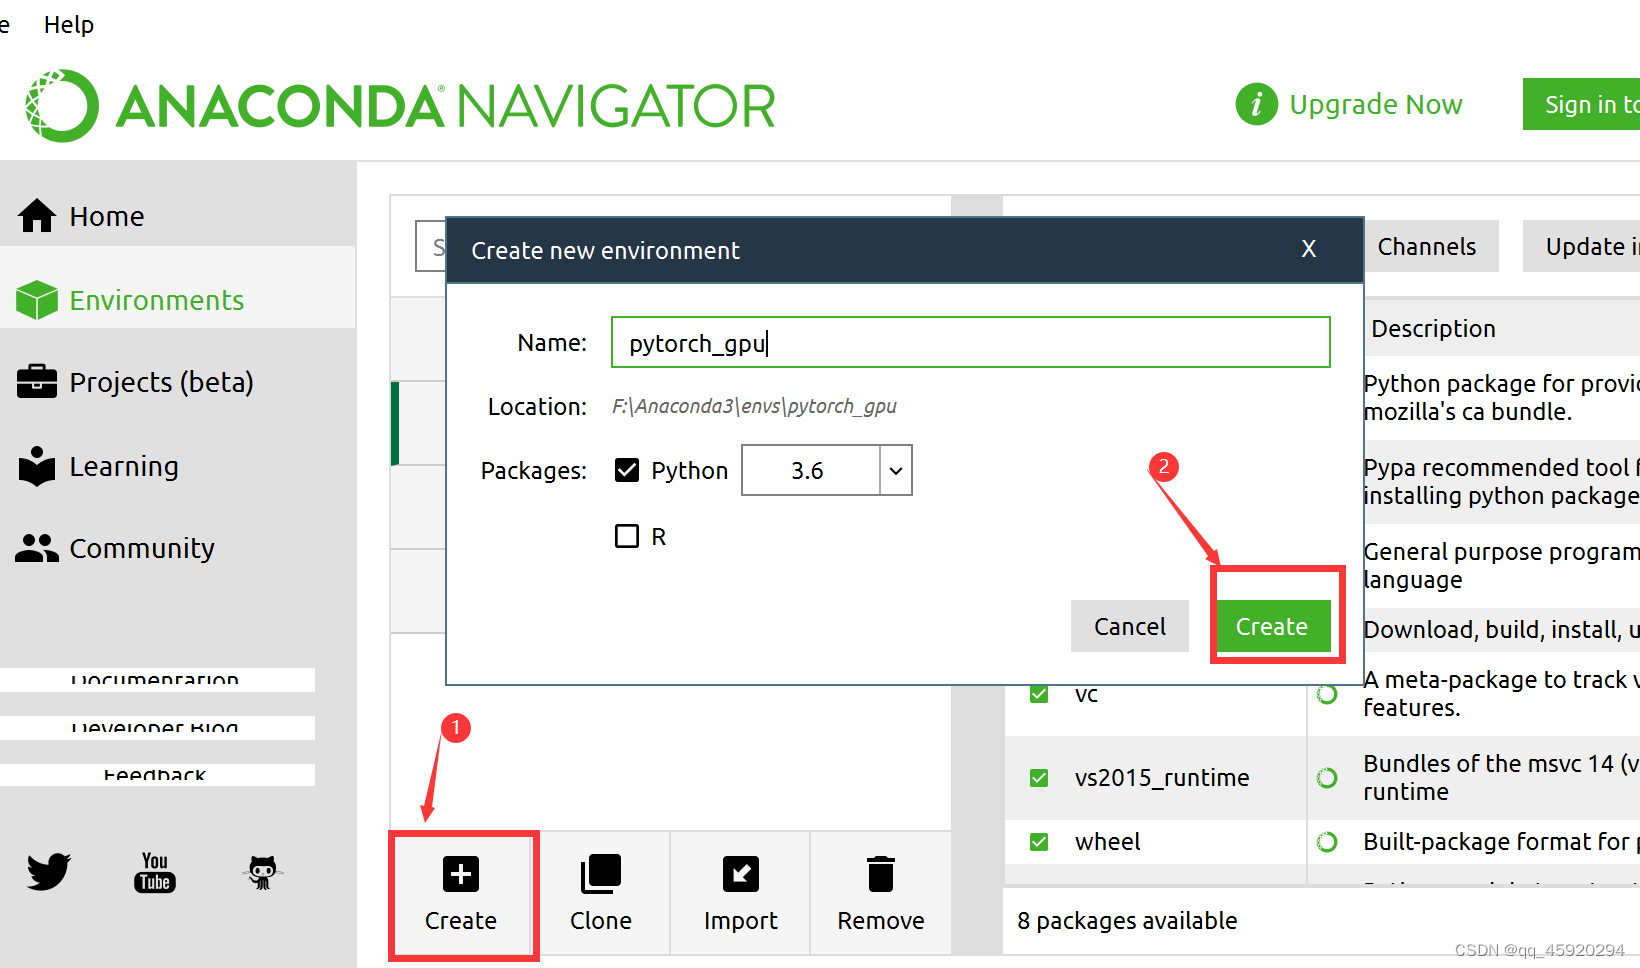Screen dimensions: 1640x968
Task: Close the Create new environment dialog
Action: [1308, 249]
